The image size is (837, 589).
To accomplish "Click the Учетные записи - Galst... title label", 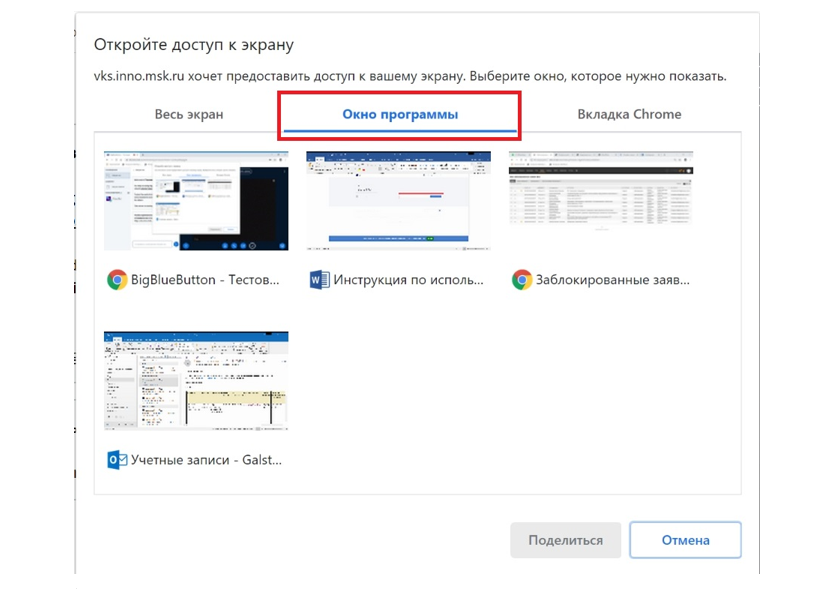I will click(x=206, y=460).
